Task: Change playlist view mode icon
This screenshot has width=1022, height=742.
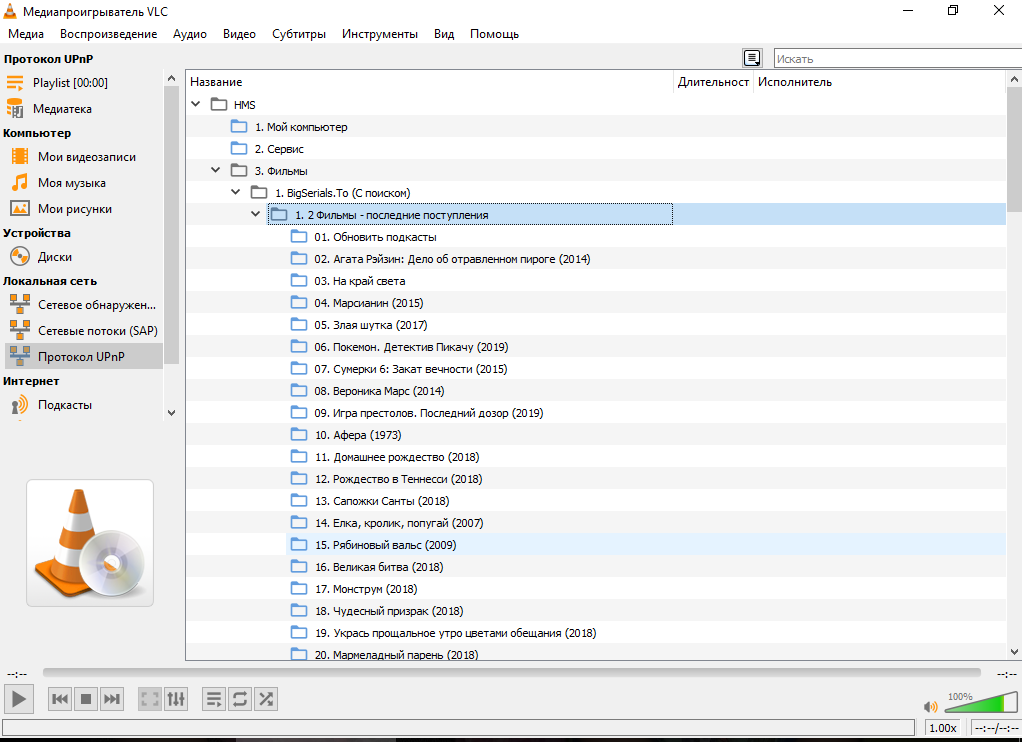Action: point(752,58)
